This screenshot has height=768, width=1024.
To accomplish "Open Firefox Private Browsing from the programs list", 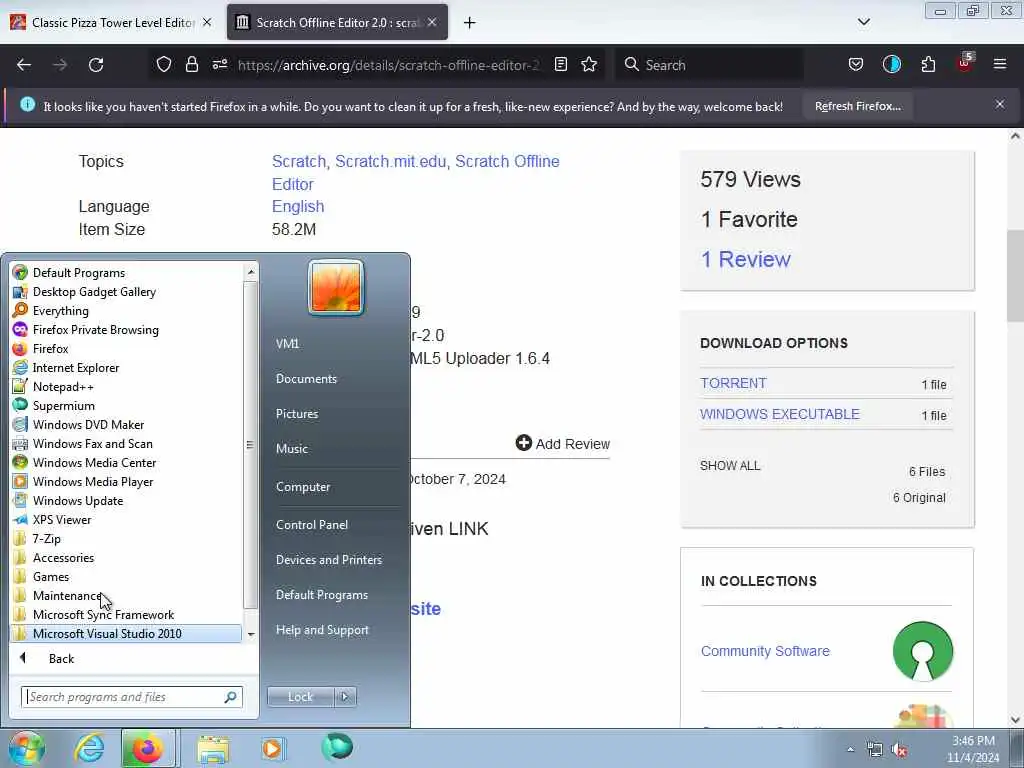I will [127, 330].
